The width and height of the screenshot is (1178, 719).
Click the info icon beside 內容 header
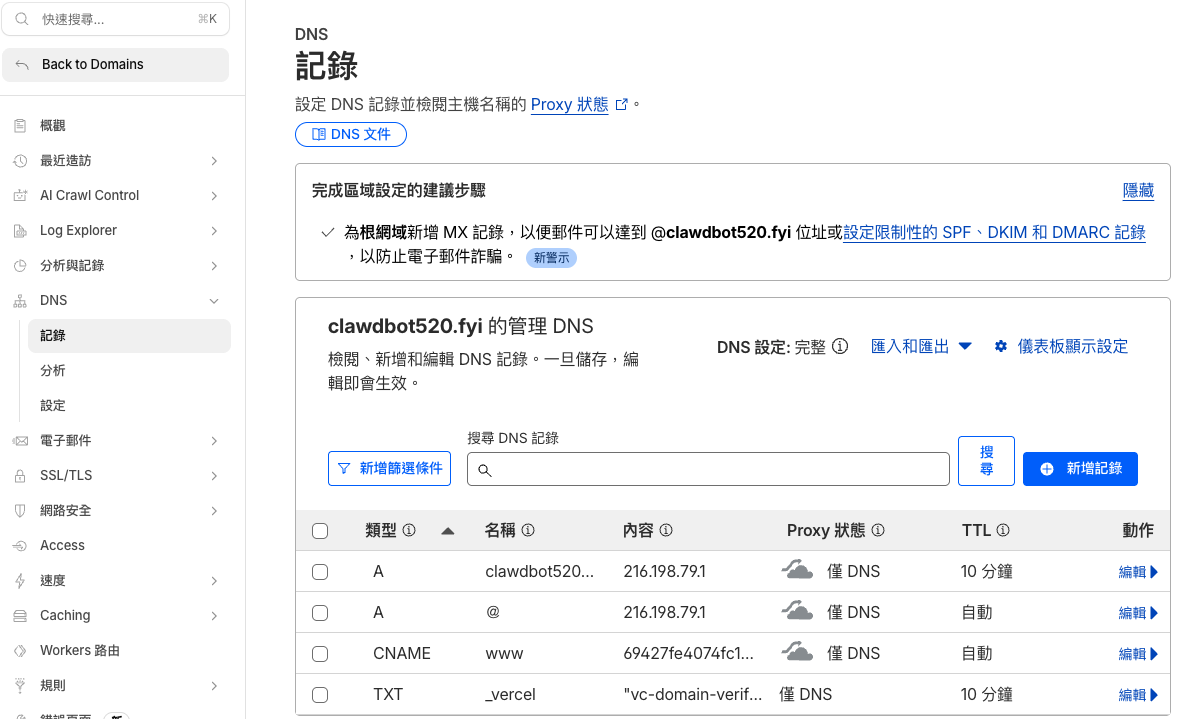coord(665,530)
